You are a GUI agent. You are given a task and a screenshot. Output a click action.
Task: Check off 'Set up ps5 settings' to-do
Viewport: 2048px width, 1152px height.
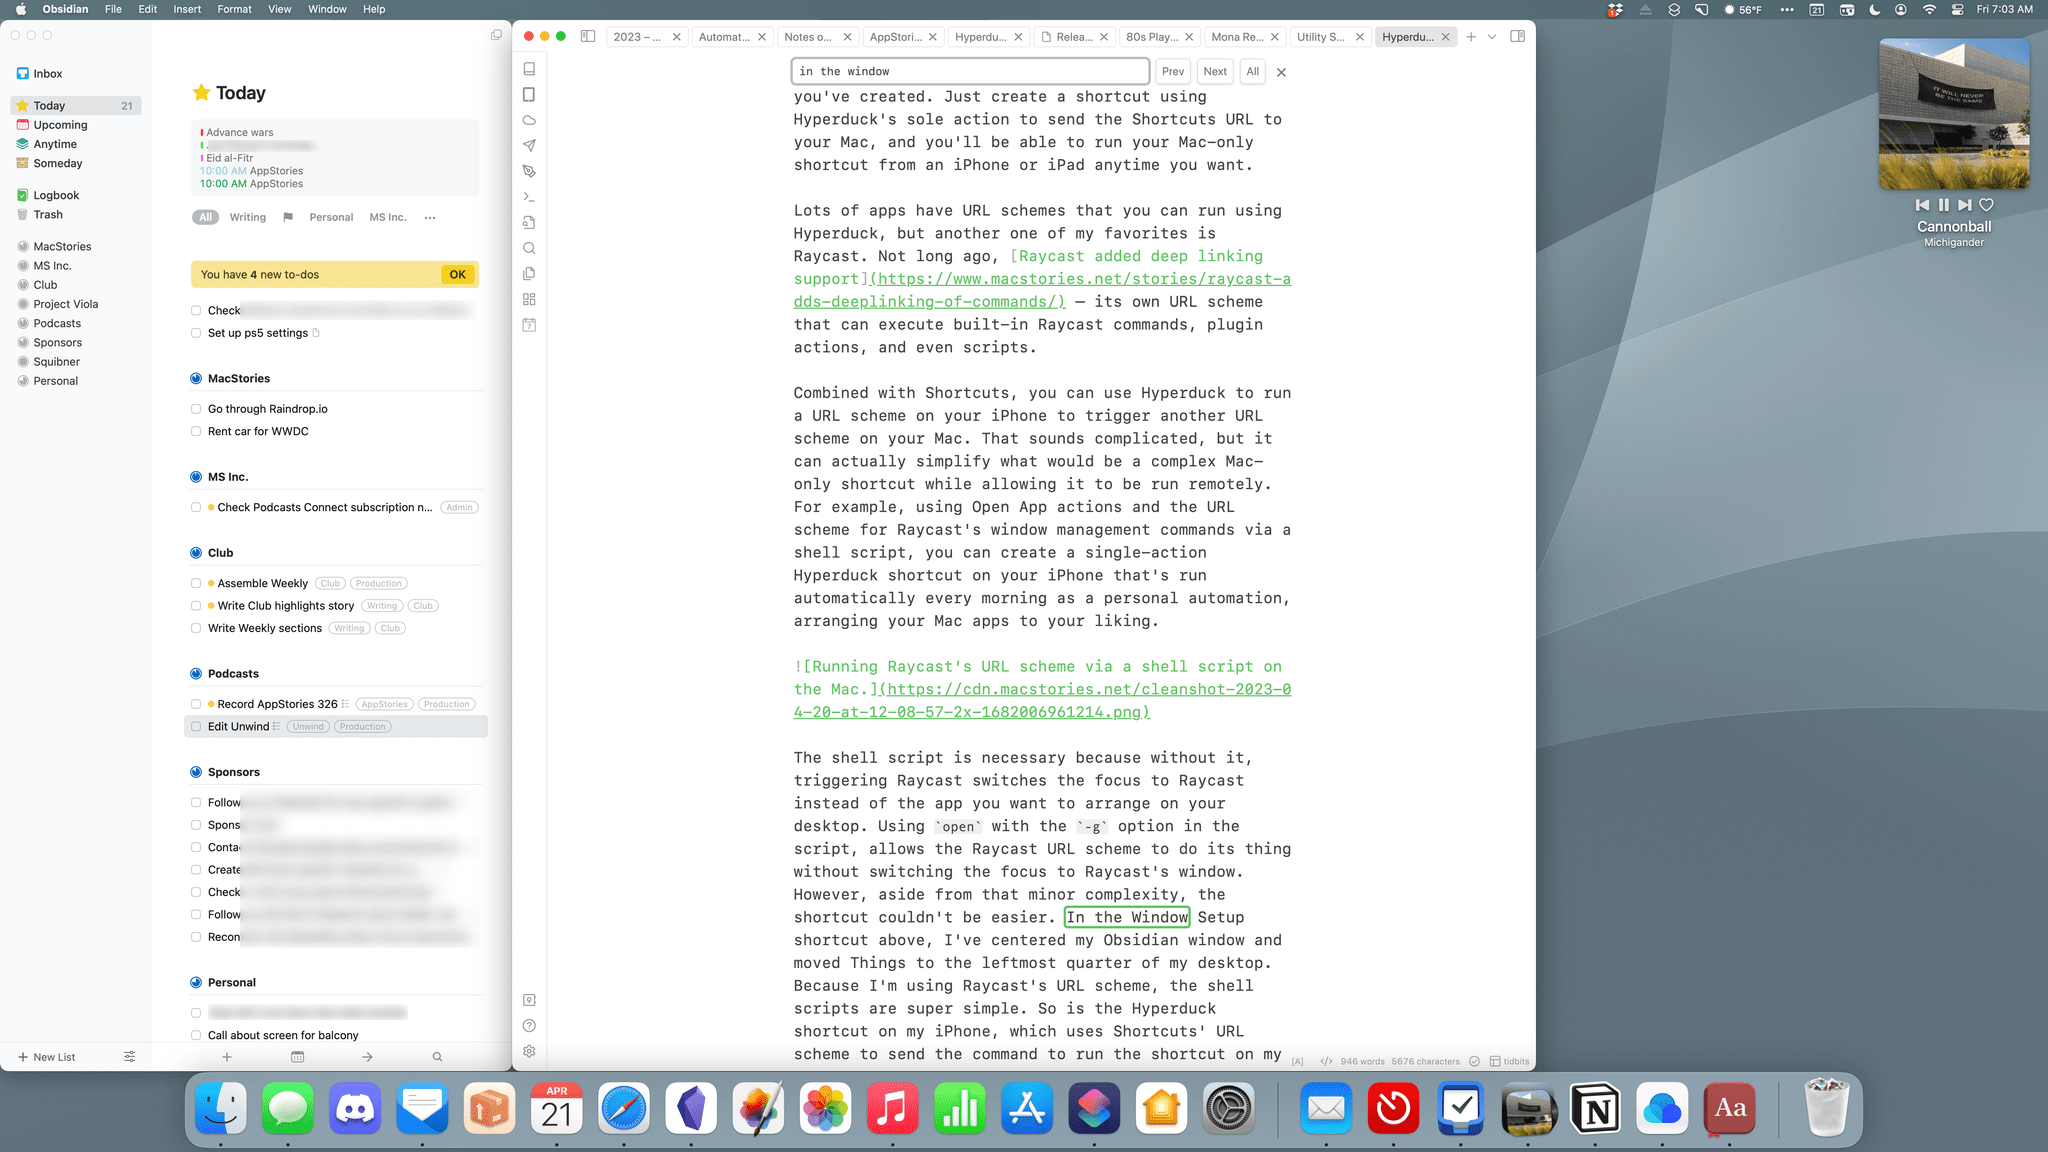(x=196, y=333)
